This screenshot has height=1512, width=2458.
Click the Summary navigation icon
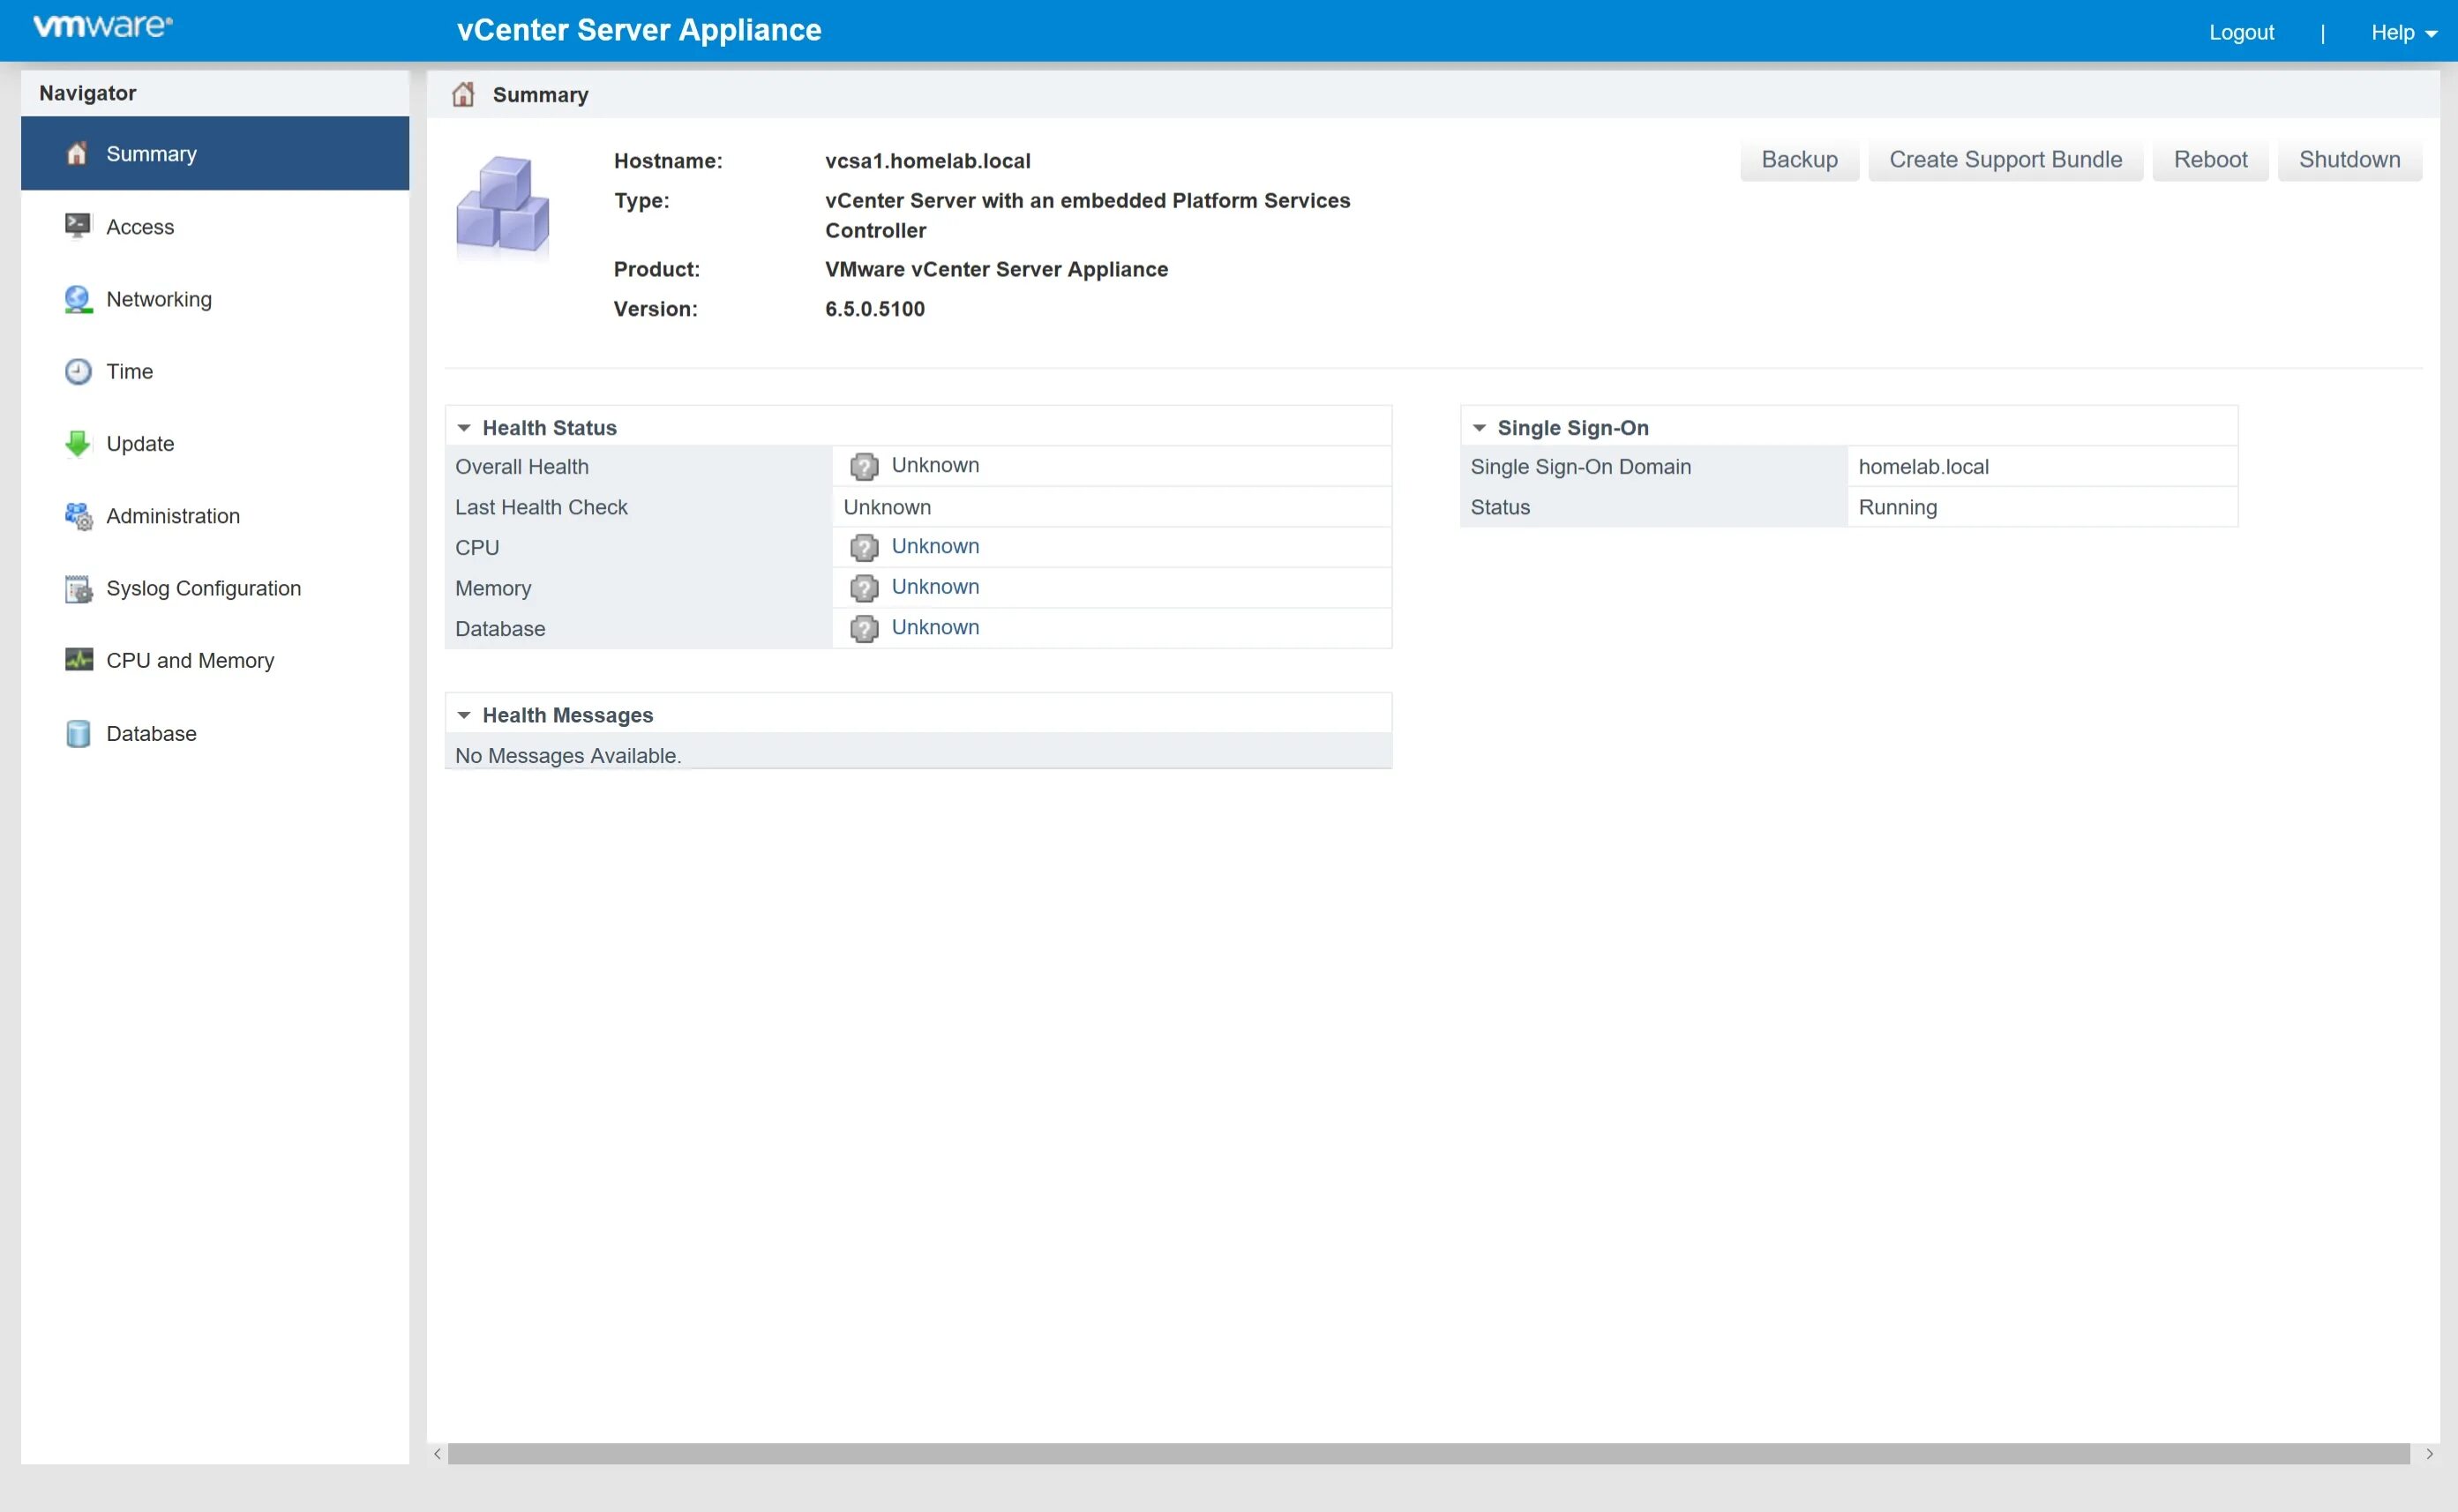[79, 154]
